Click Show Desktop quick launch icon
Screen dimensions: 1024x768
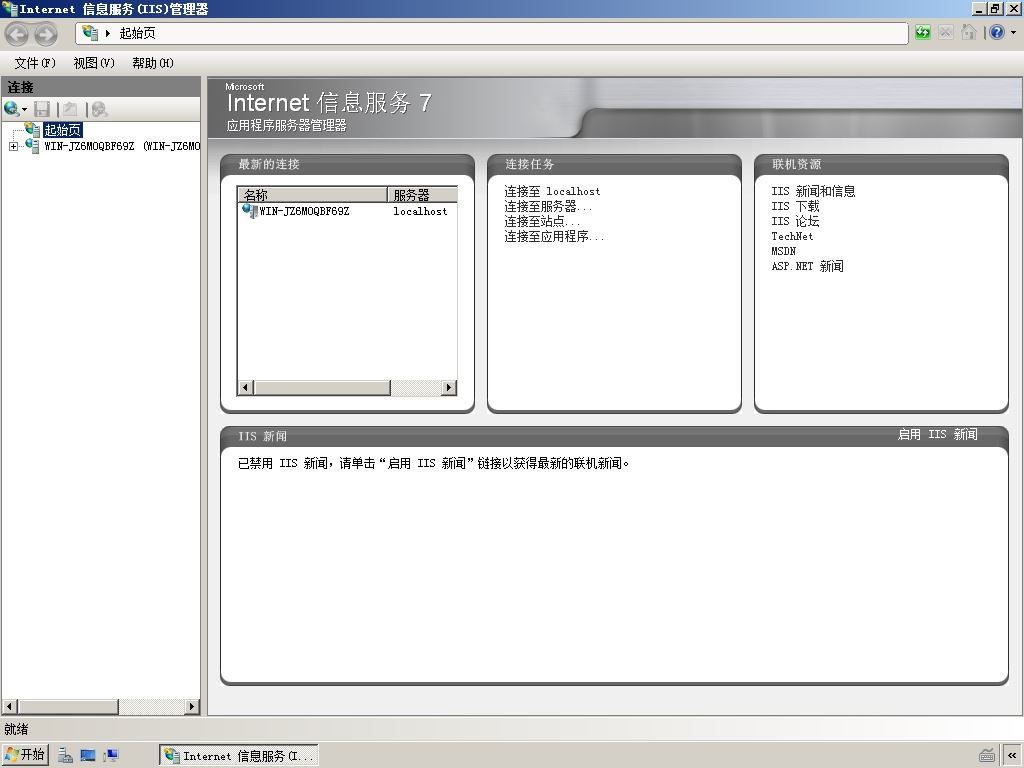(x=88, y=756)
